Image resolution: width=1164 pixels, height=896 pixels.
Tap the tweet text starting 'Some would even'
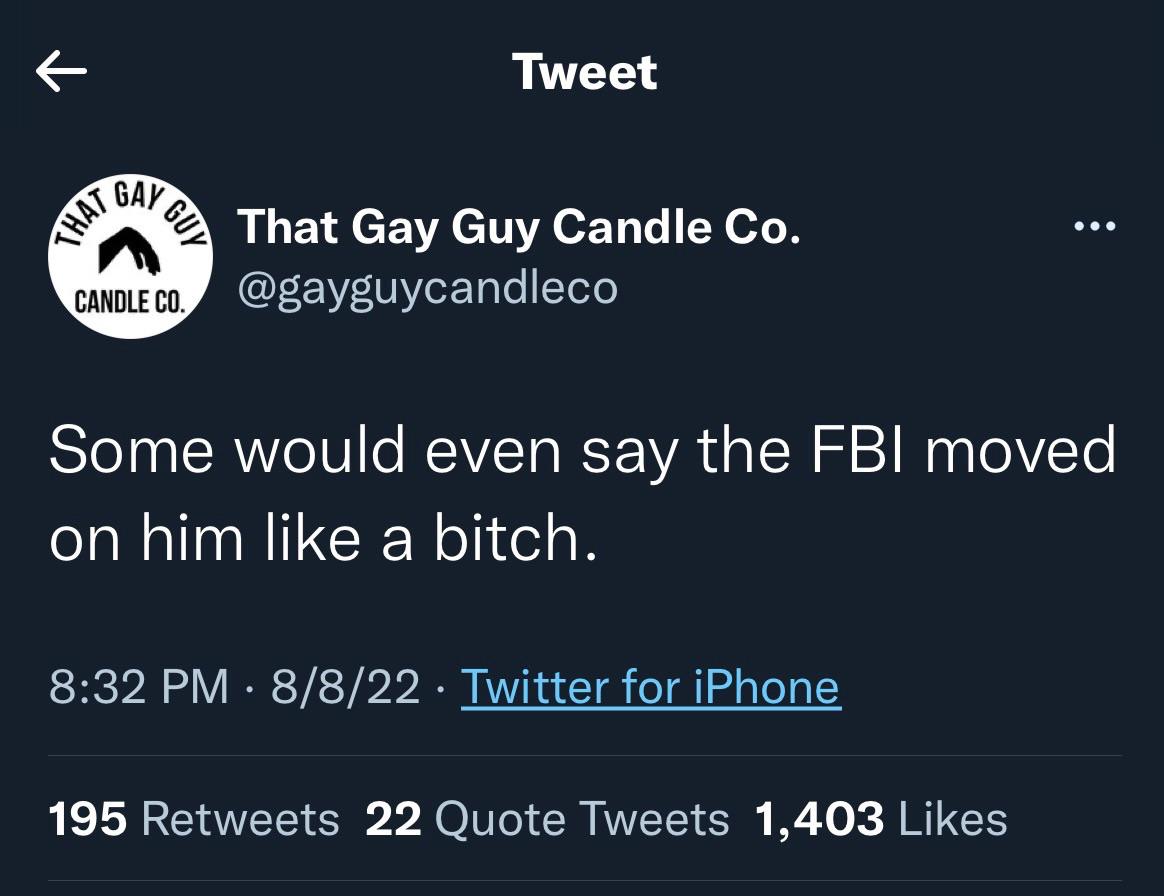(x=580, y=495)
